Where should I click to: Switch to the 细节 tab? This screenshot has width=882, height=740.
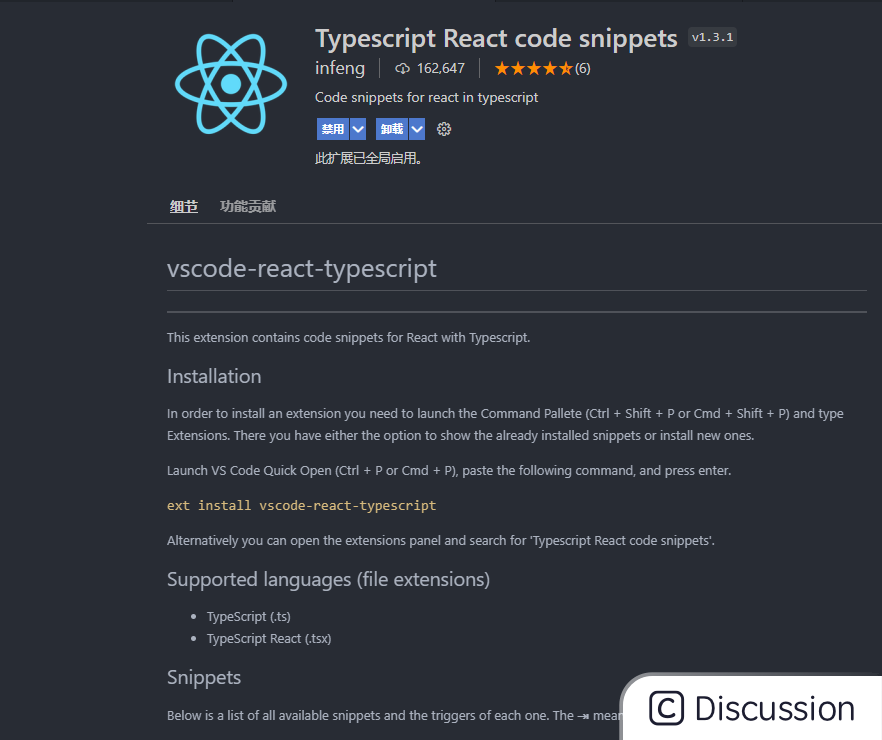184,206
